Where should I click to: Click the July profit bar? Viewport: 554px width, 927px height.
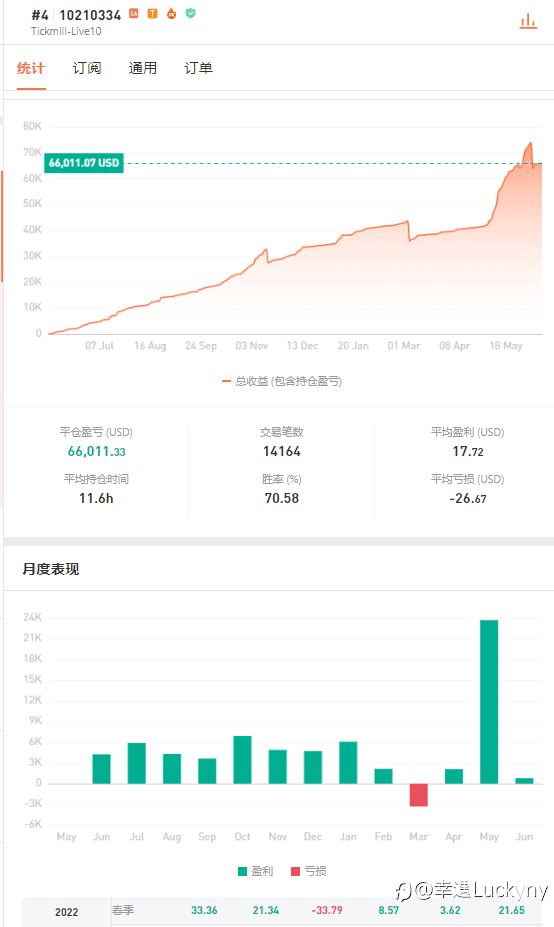[x=137, y=763]
